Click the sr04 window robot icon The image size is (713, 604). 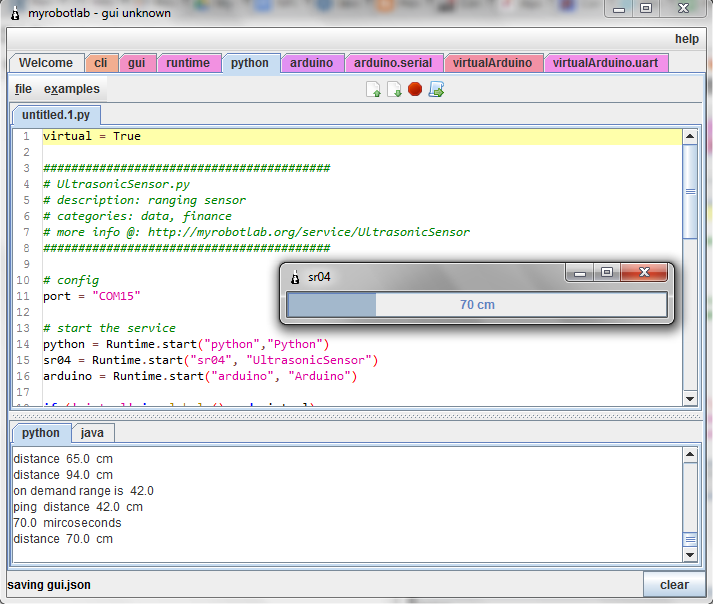pyautogui.click(x=295, y=277)
